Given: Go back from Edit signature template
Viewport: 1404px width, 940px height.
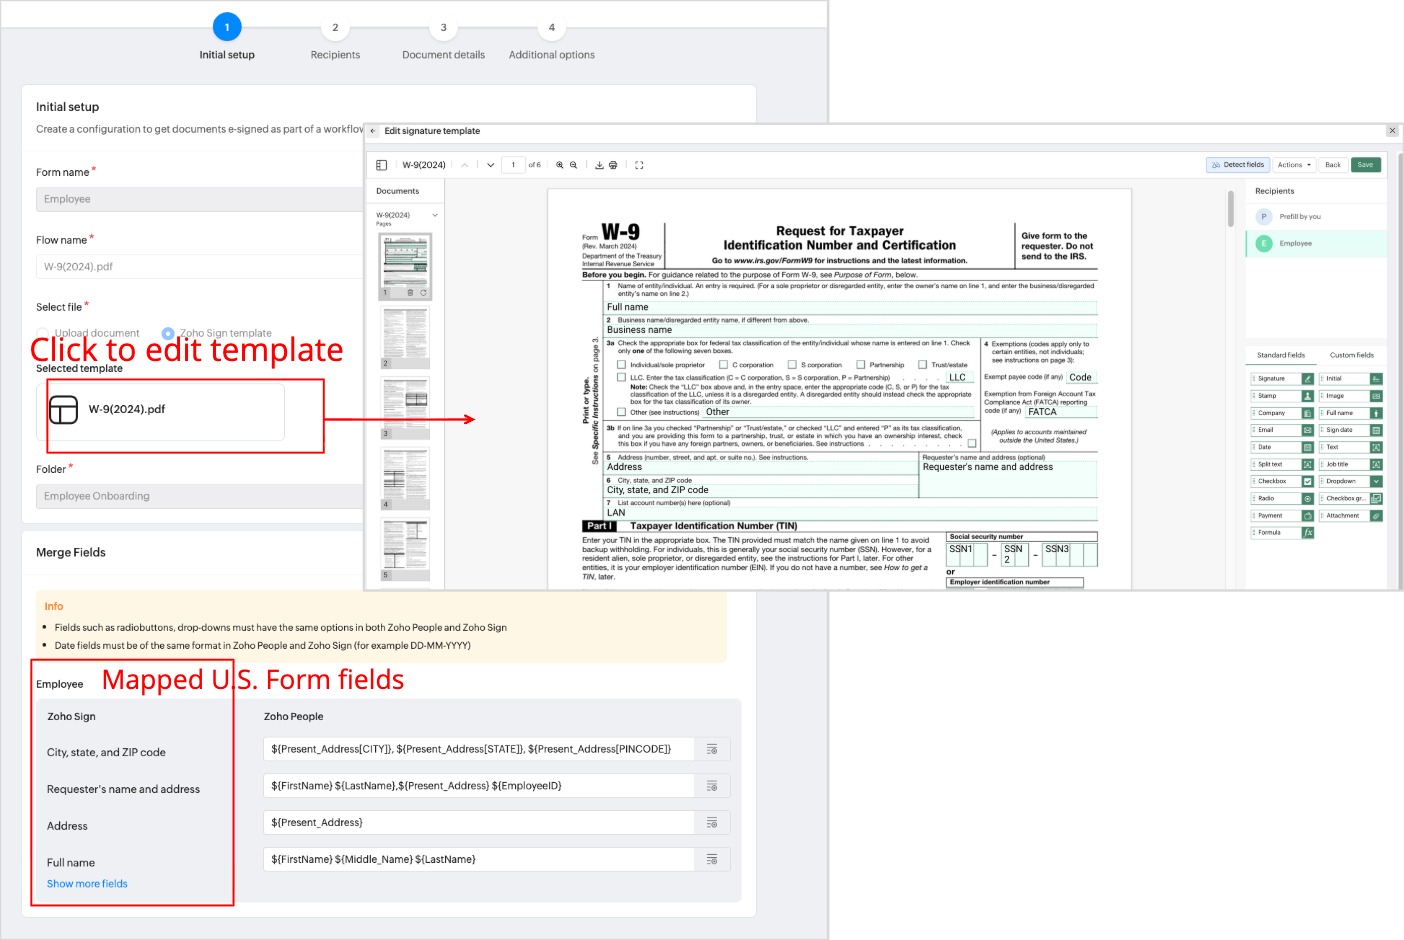Looking at the screenshot, I should (373, 131).
